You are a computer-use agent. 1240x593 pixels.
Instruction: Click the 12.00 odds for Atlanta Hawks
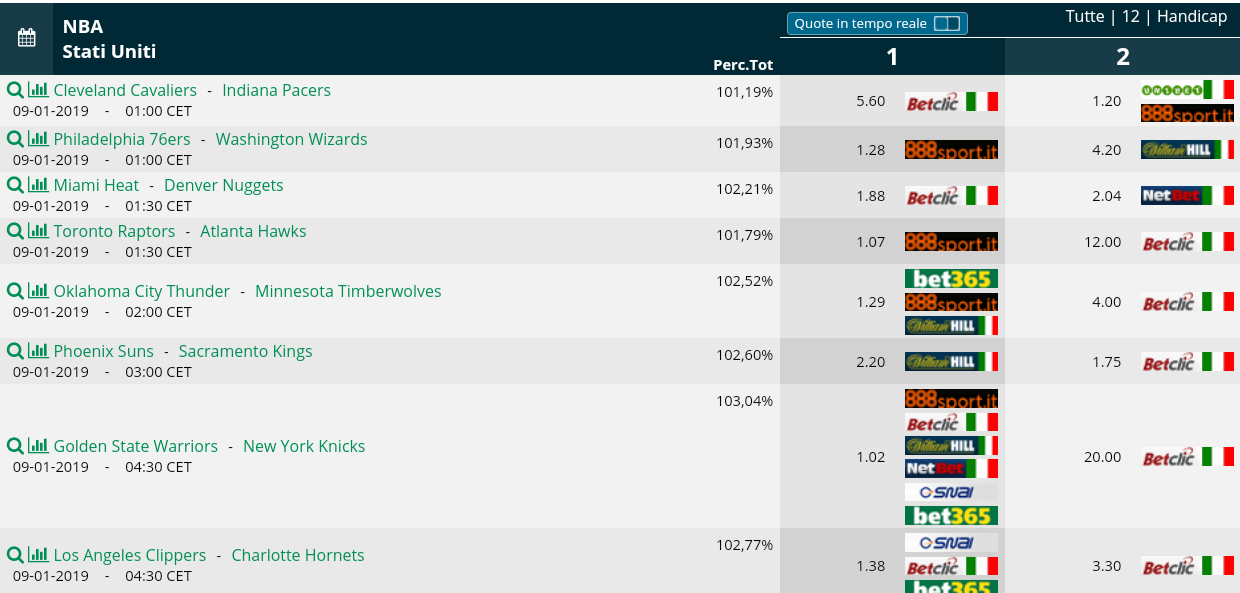[x=1102, y=242]
